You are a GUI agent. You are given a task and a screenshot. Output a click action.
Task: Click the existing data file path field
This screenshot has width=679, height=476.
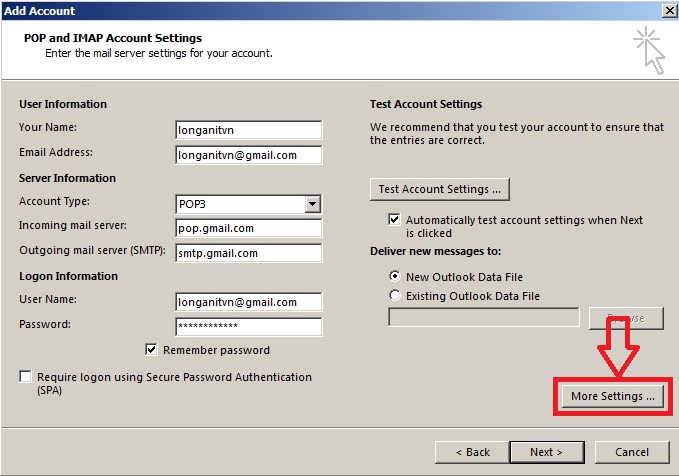click(x=484, y=317)
